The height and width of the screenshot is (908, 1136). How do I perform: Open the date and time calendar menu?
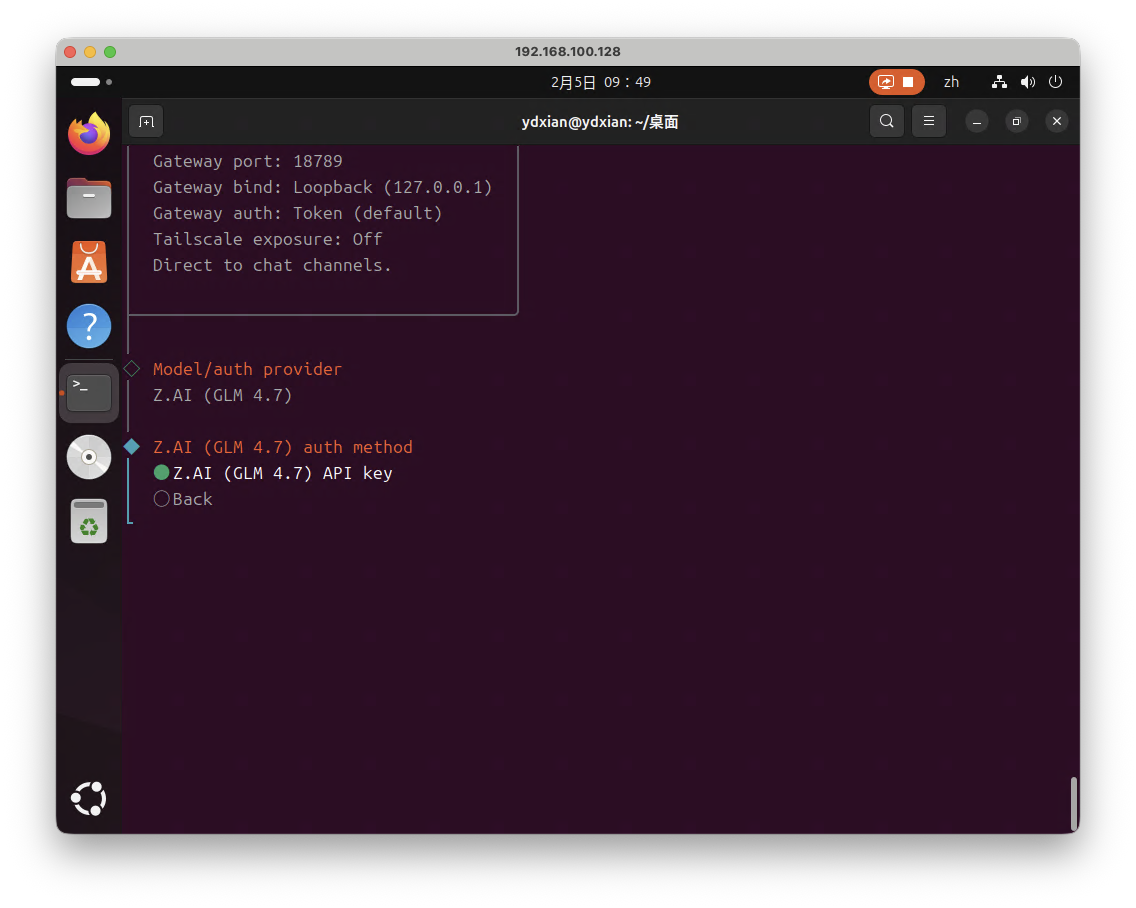600,82
